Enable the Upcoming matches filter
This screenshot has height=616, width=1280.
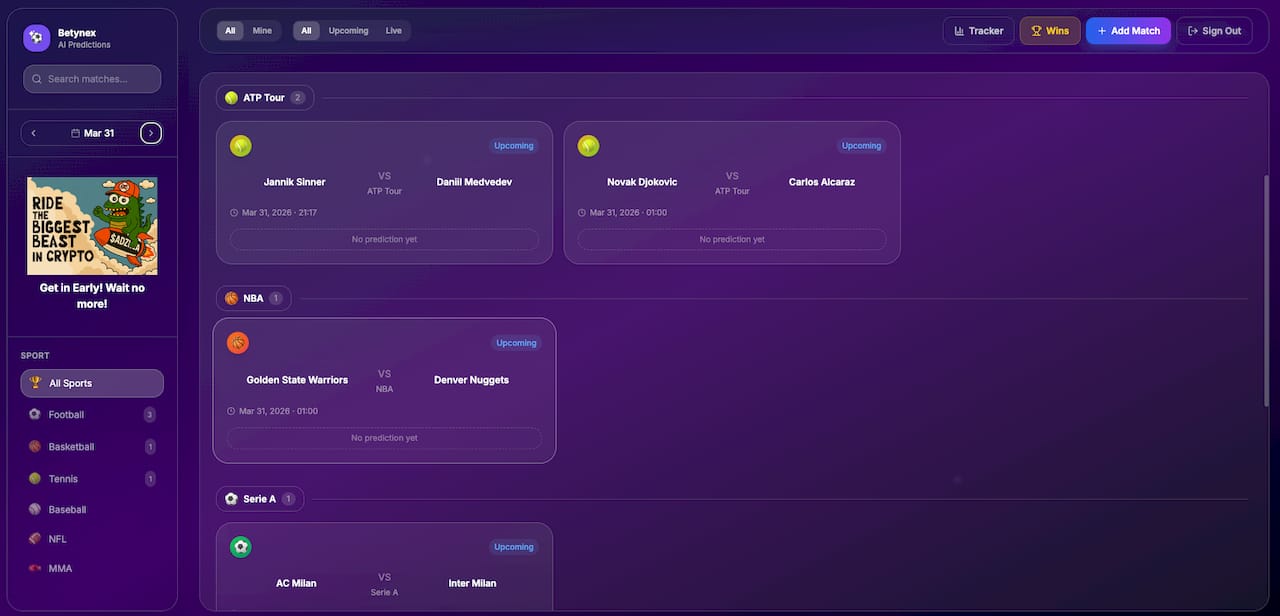[x=348, y=30]
